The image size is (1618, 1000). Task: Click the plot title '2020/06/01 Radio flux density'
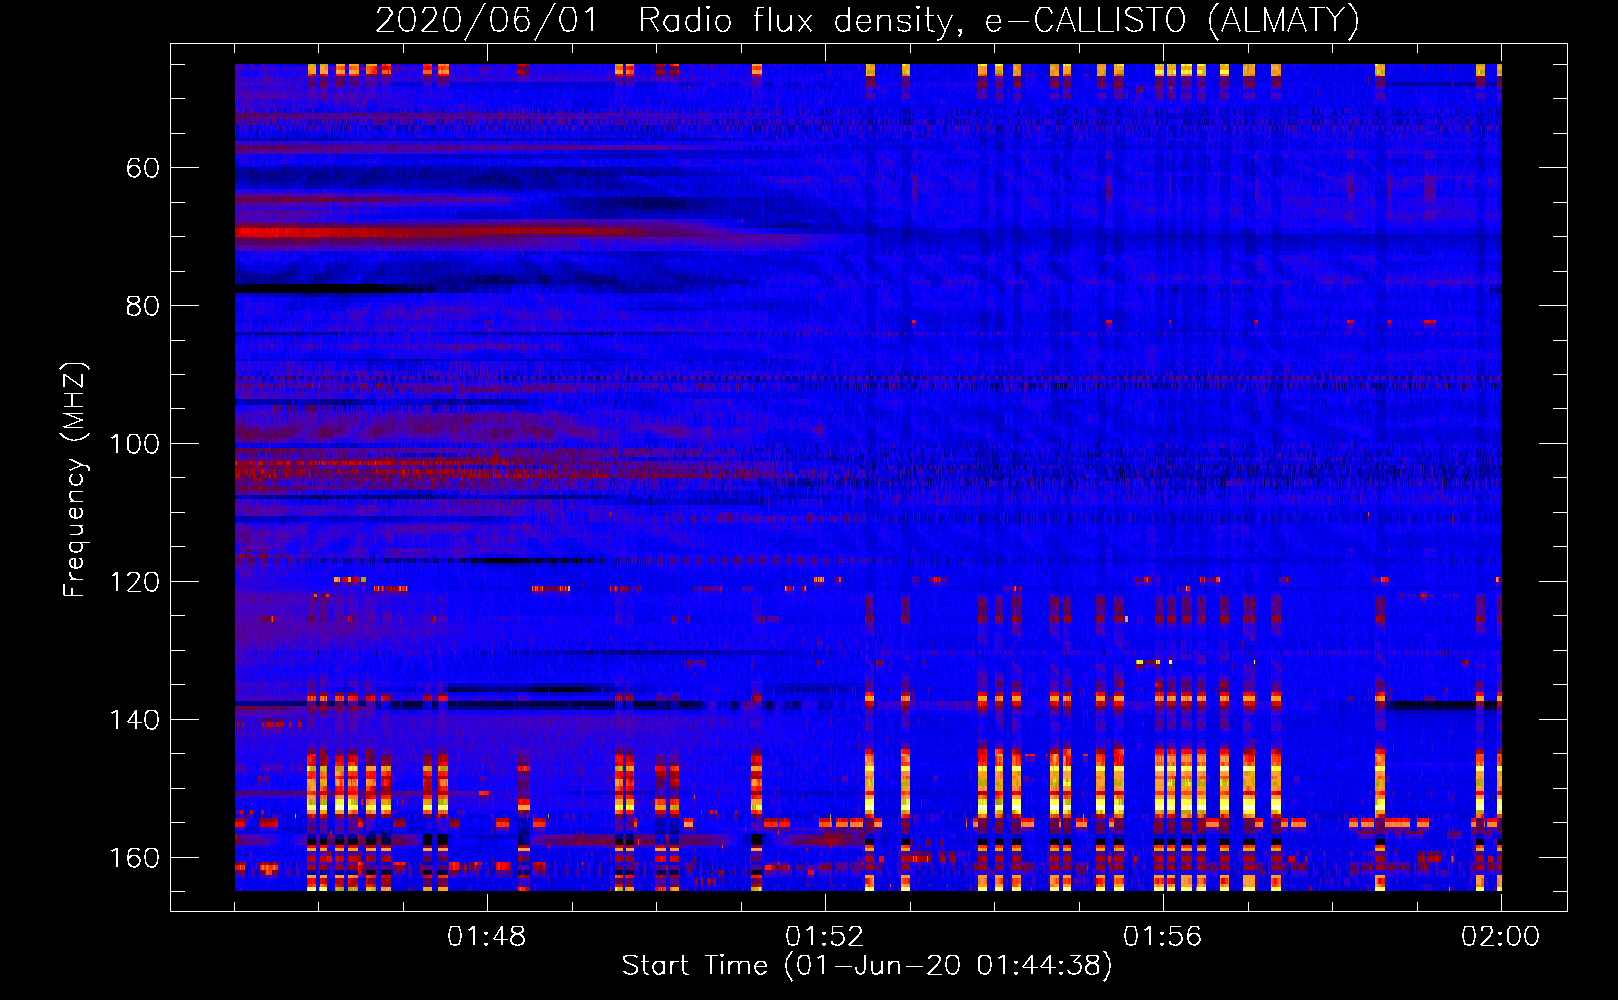[x=868, y=20]
